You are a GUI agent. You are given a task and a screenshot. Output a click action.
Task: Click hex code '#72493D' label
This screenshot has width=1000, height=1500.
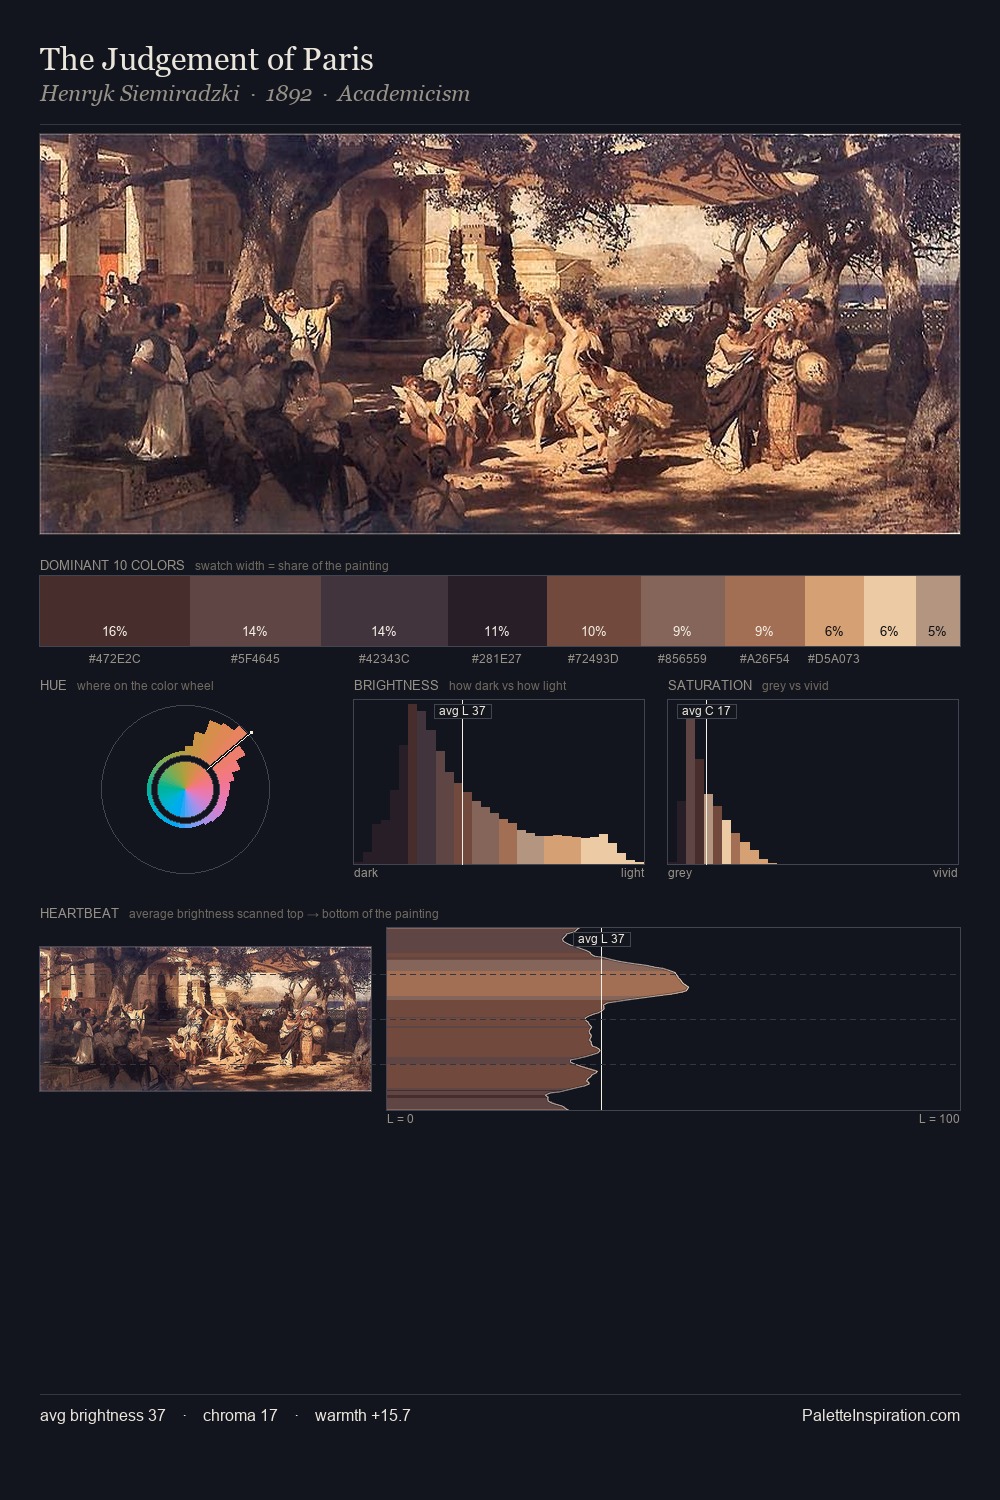(x=594, y=659)
